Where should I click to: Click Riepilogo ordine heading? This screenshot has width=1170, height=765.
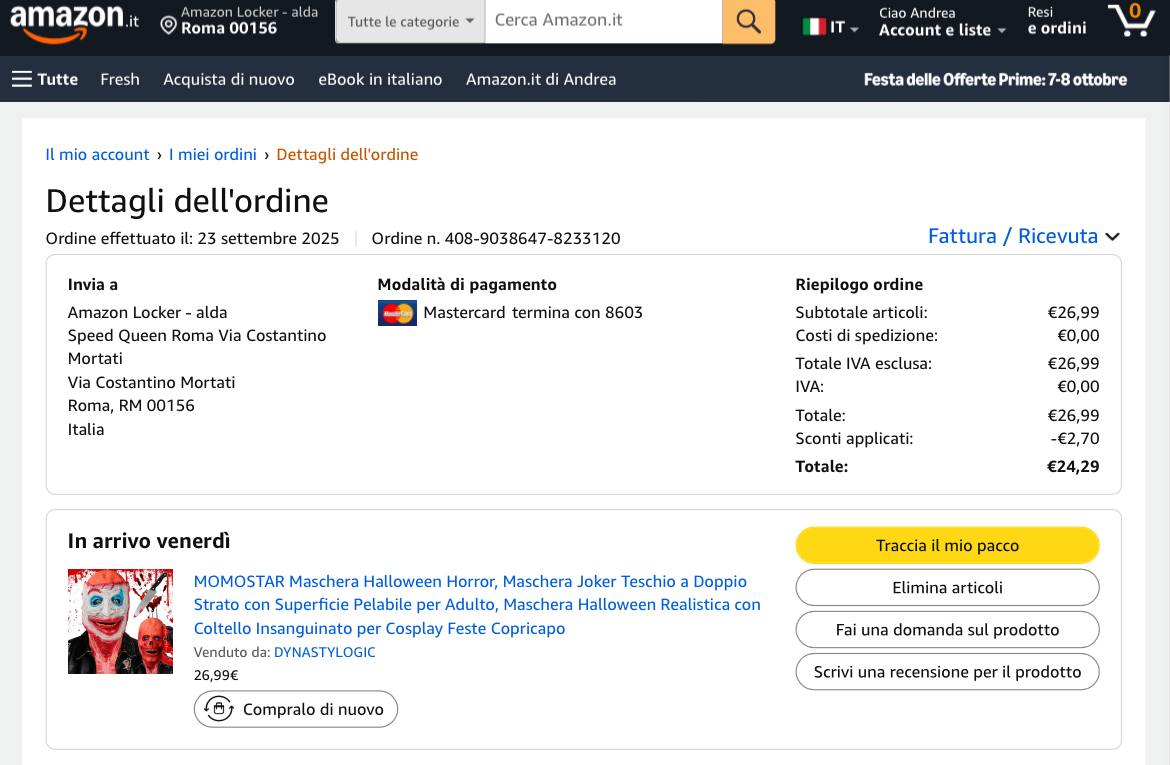859,284
